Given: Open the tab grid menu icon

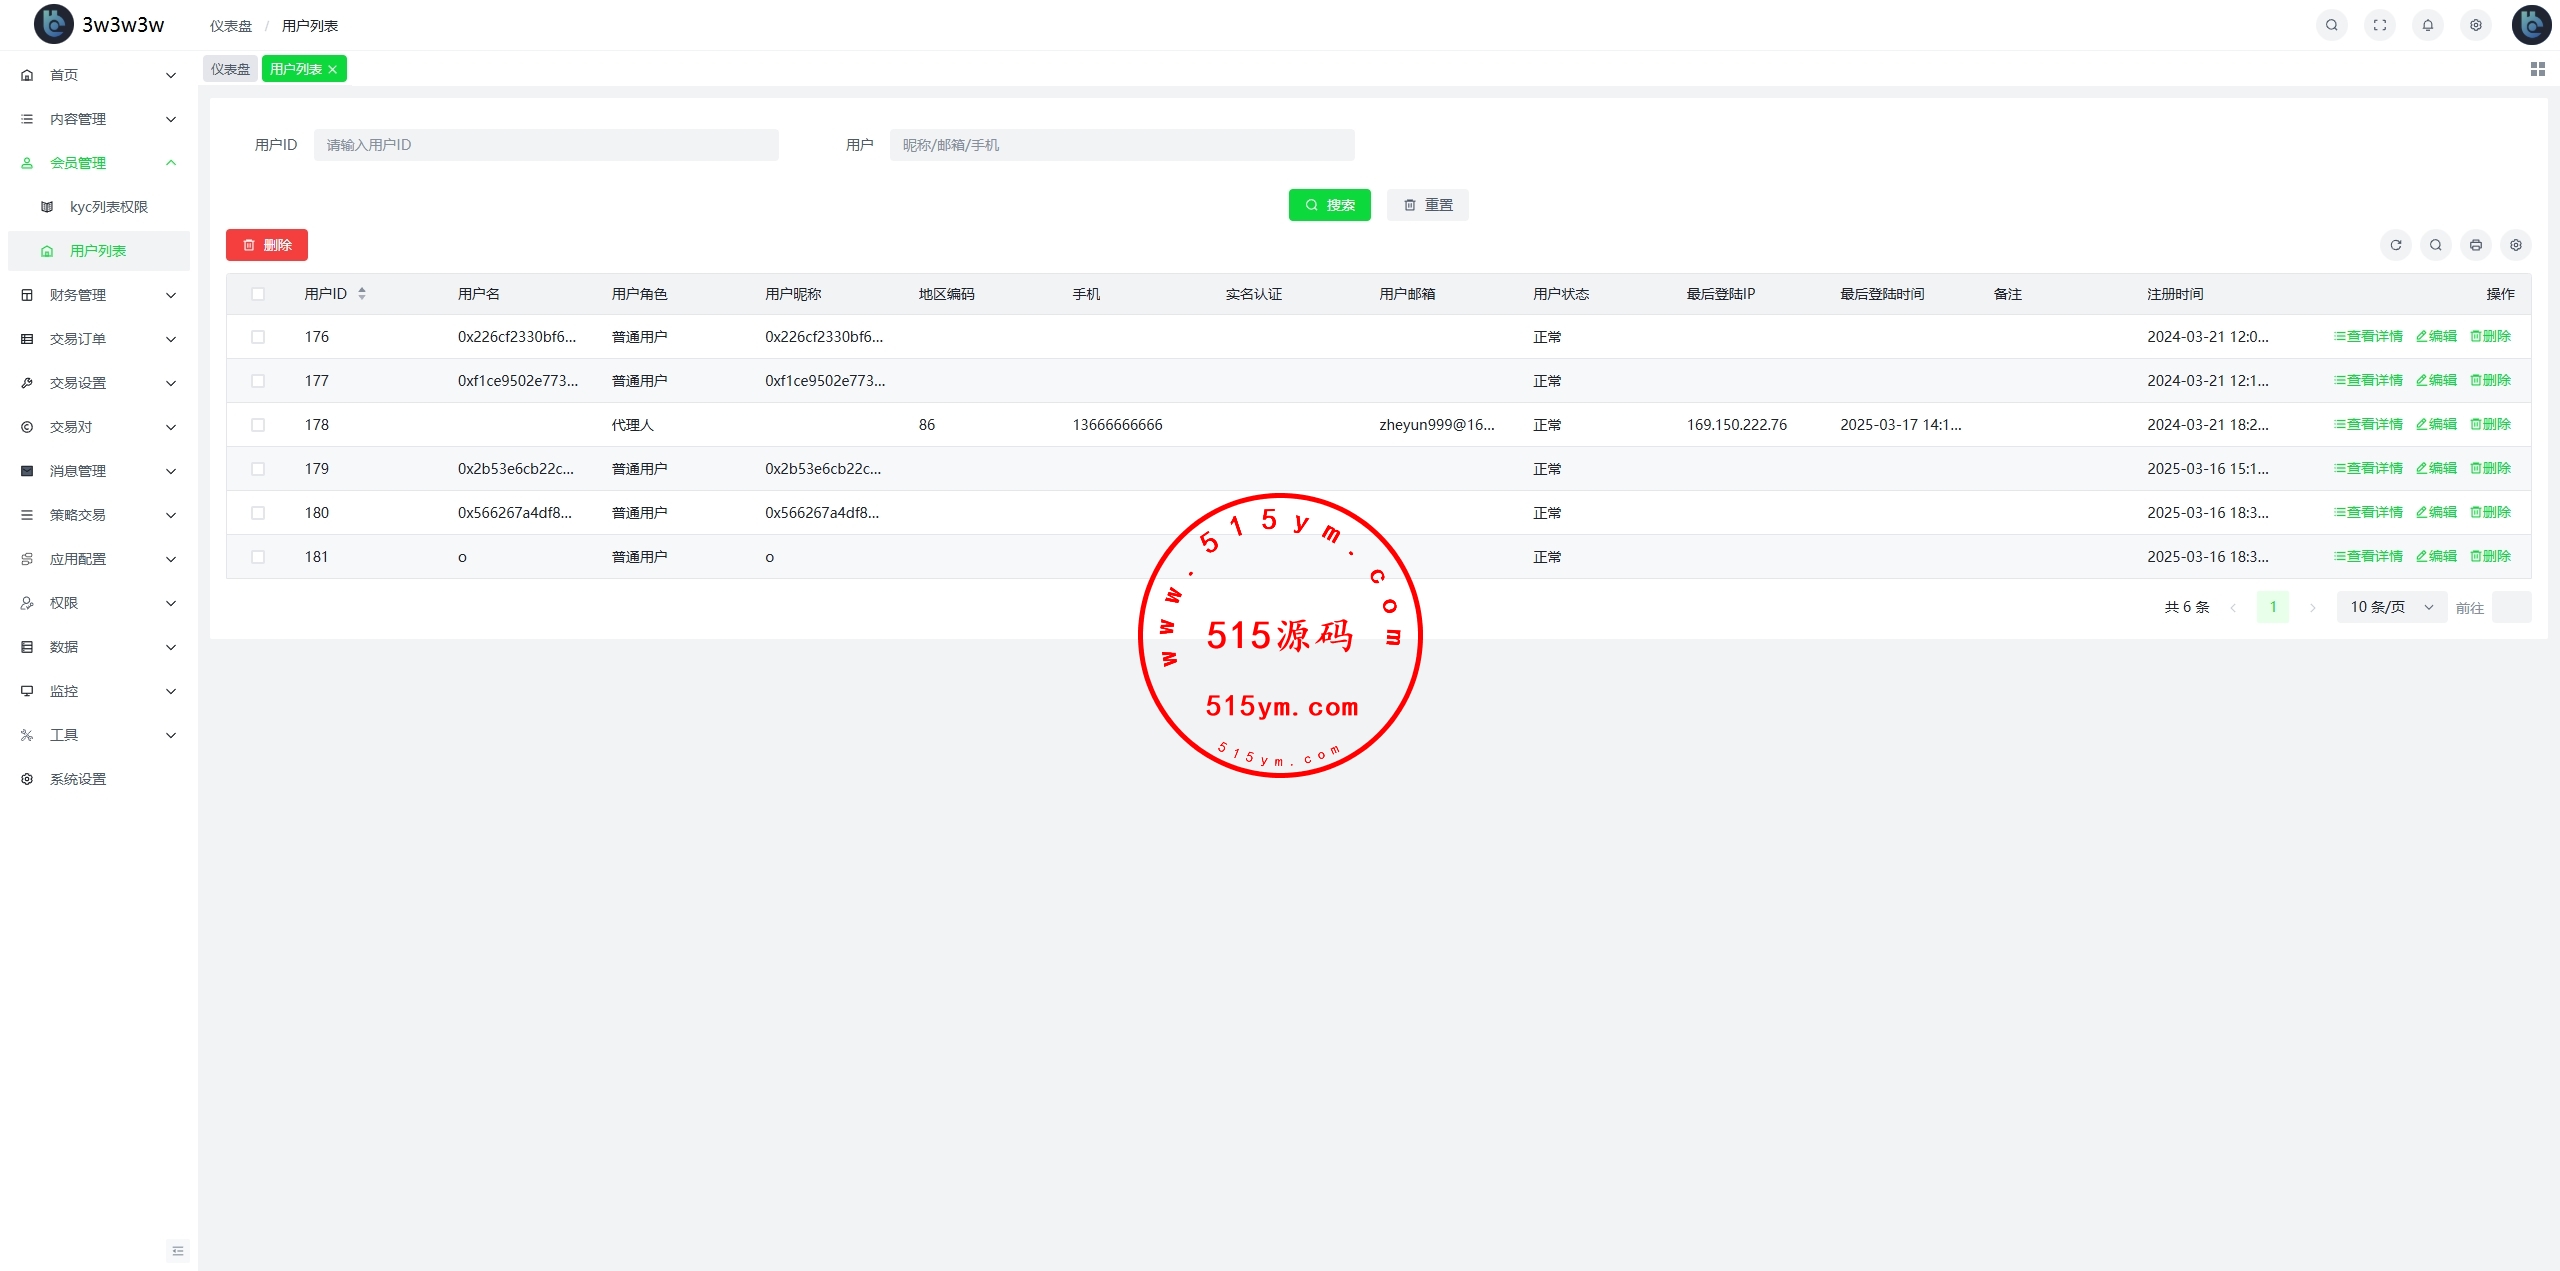Looking at the screenshot, I should coord(2537,69).
